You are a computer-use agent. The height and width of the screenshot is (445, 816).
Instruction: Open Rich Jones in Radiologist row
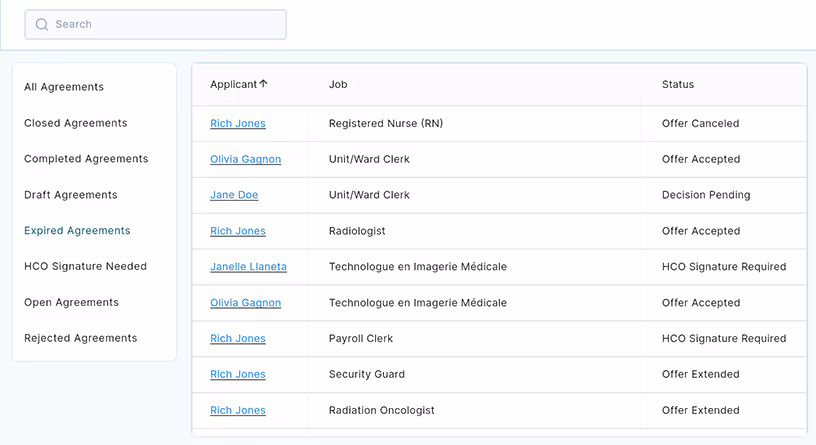click(x=238, y=231)
